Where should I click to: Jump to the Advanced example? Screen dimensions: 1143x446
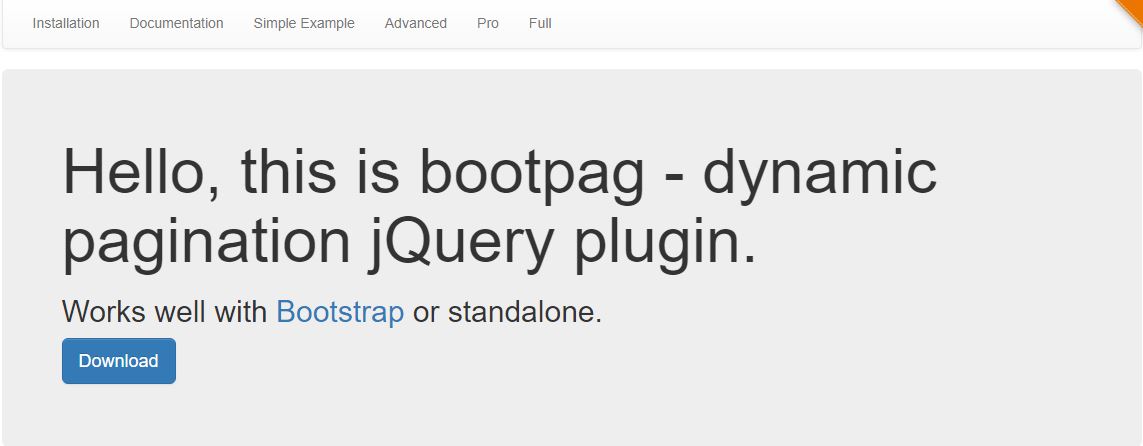[x=416, y=23]
